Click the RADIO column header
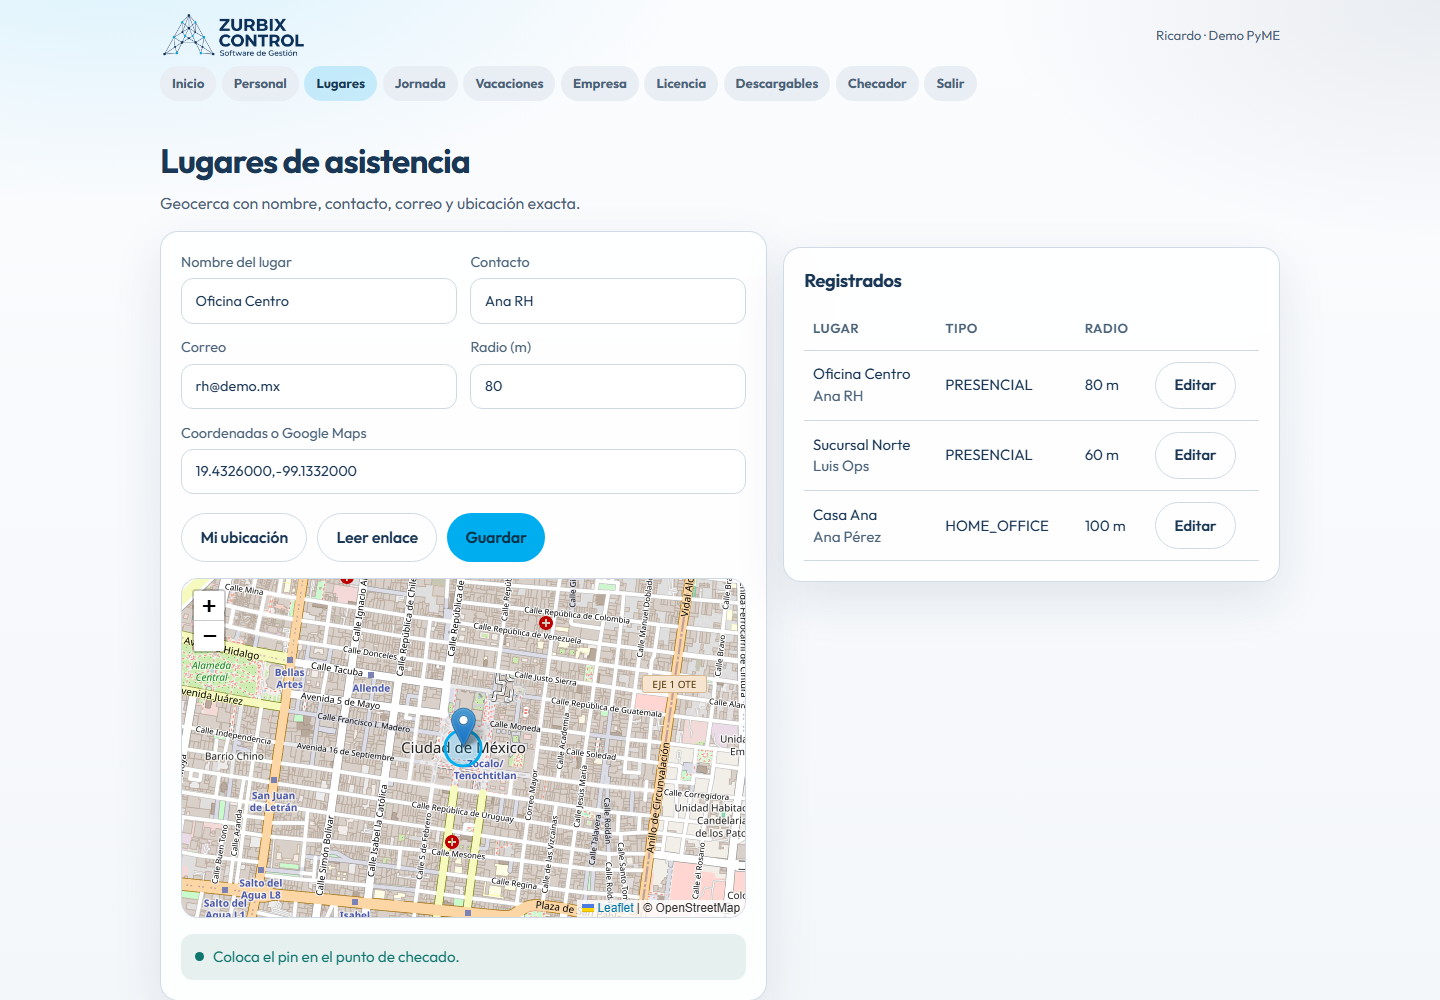 coord(1106,328)
